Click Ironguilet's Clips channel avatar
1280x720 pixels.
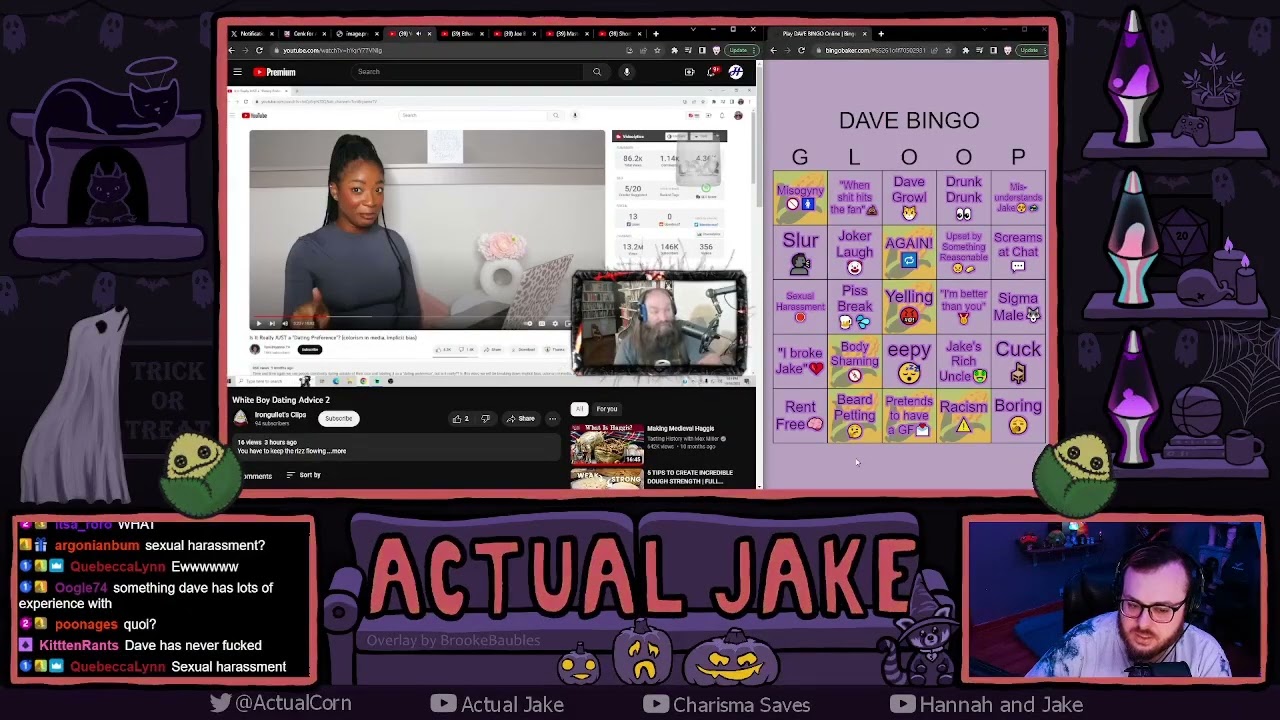241,418
